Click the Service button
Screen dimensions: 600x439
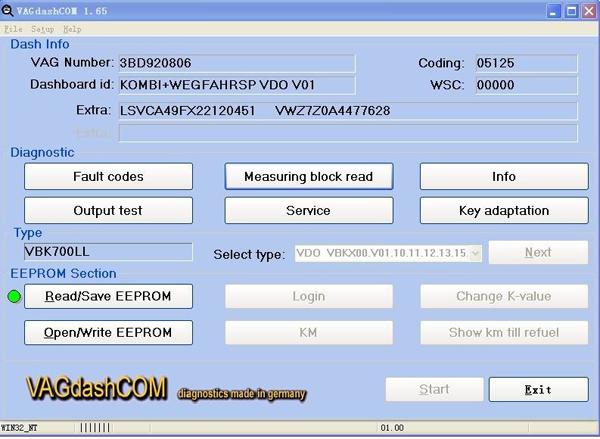[x=308, y=211]
